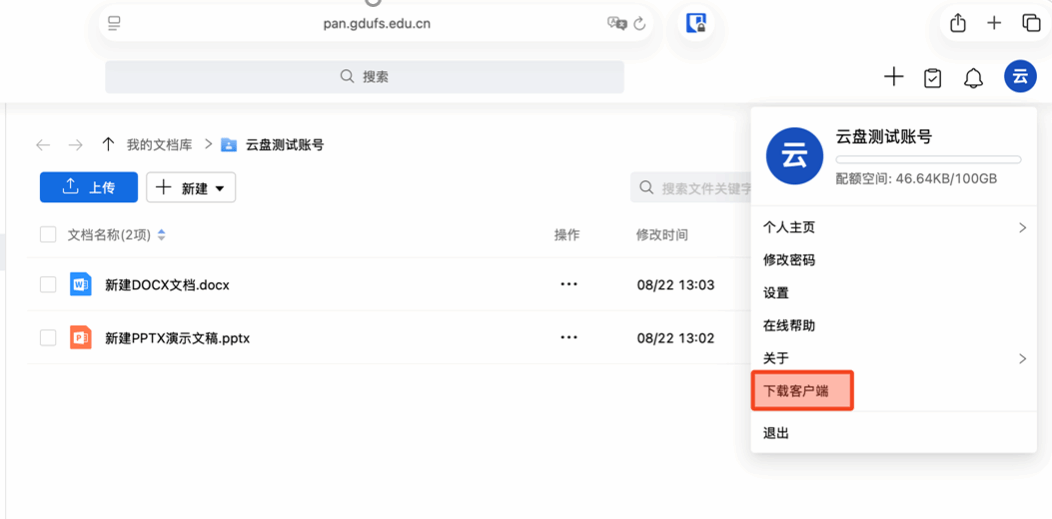
Task: Open the 新建 dropdown button
Action: click(x=191, y=188)
